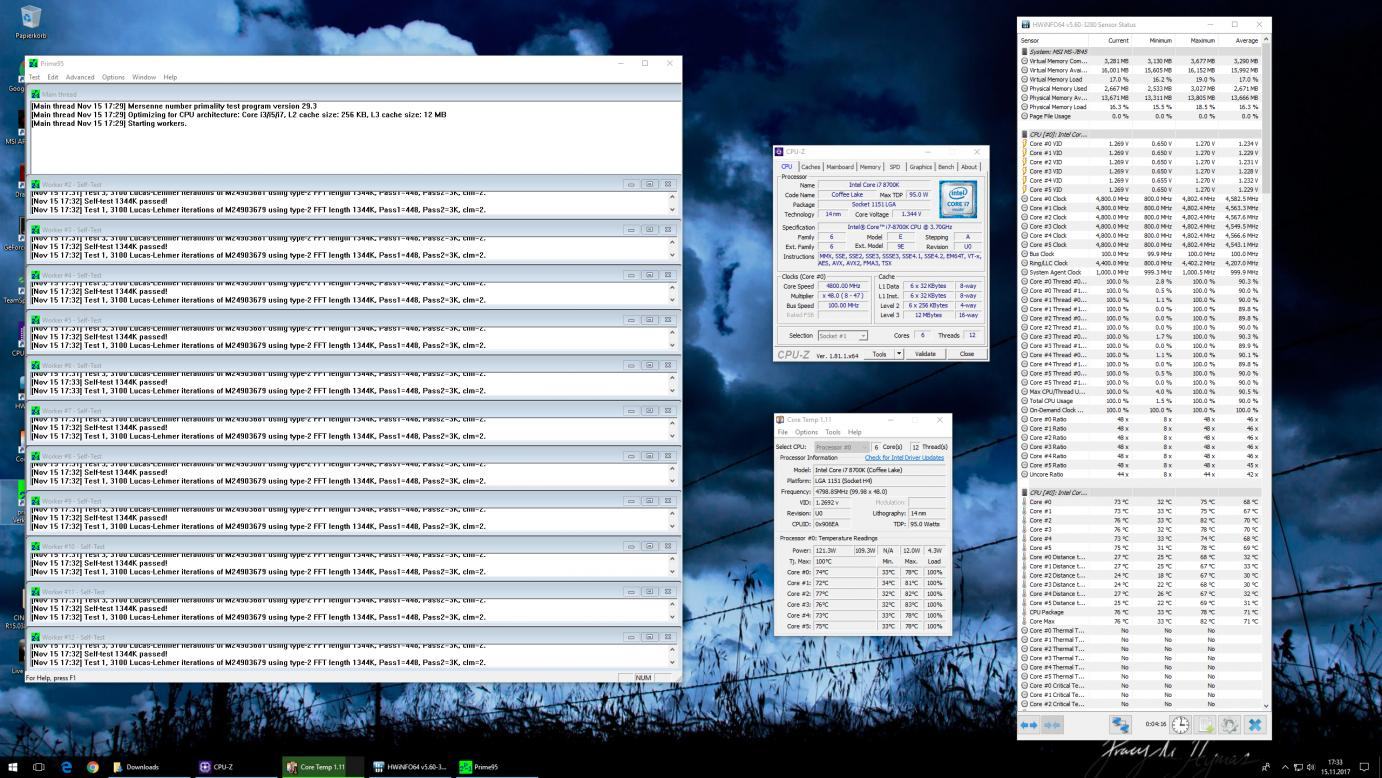
Task: Open CPU-Z Tools dropdown arrow
Action: pyautogui.click(x=898, y=354)
